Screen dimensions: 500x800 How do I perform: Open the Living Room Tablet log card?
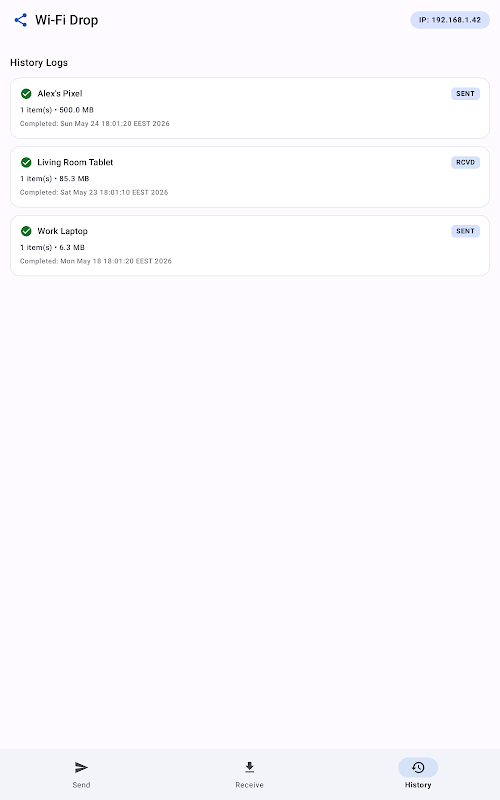pyautogui.click(x=250, y=177)
